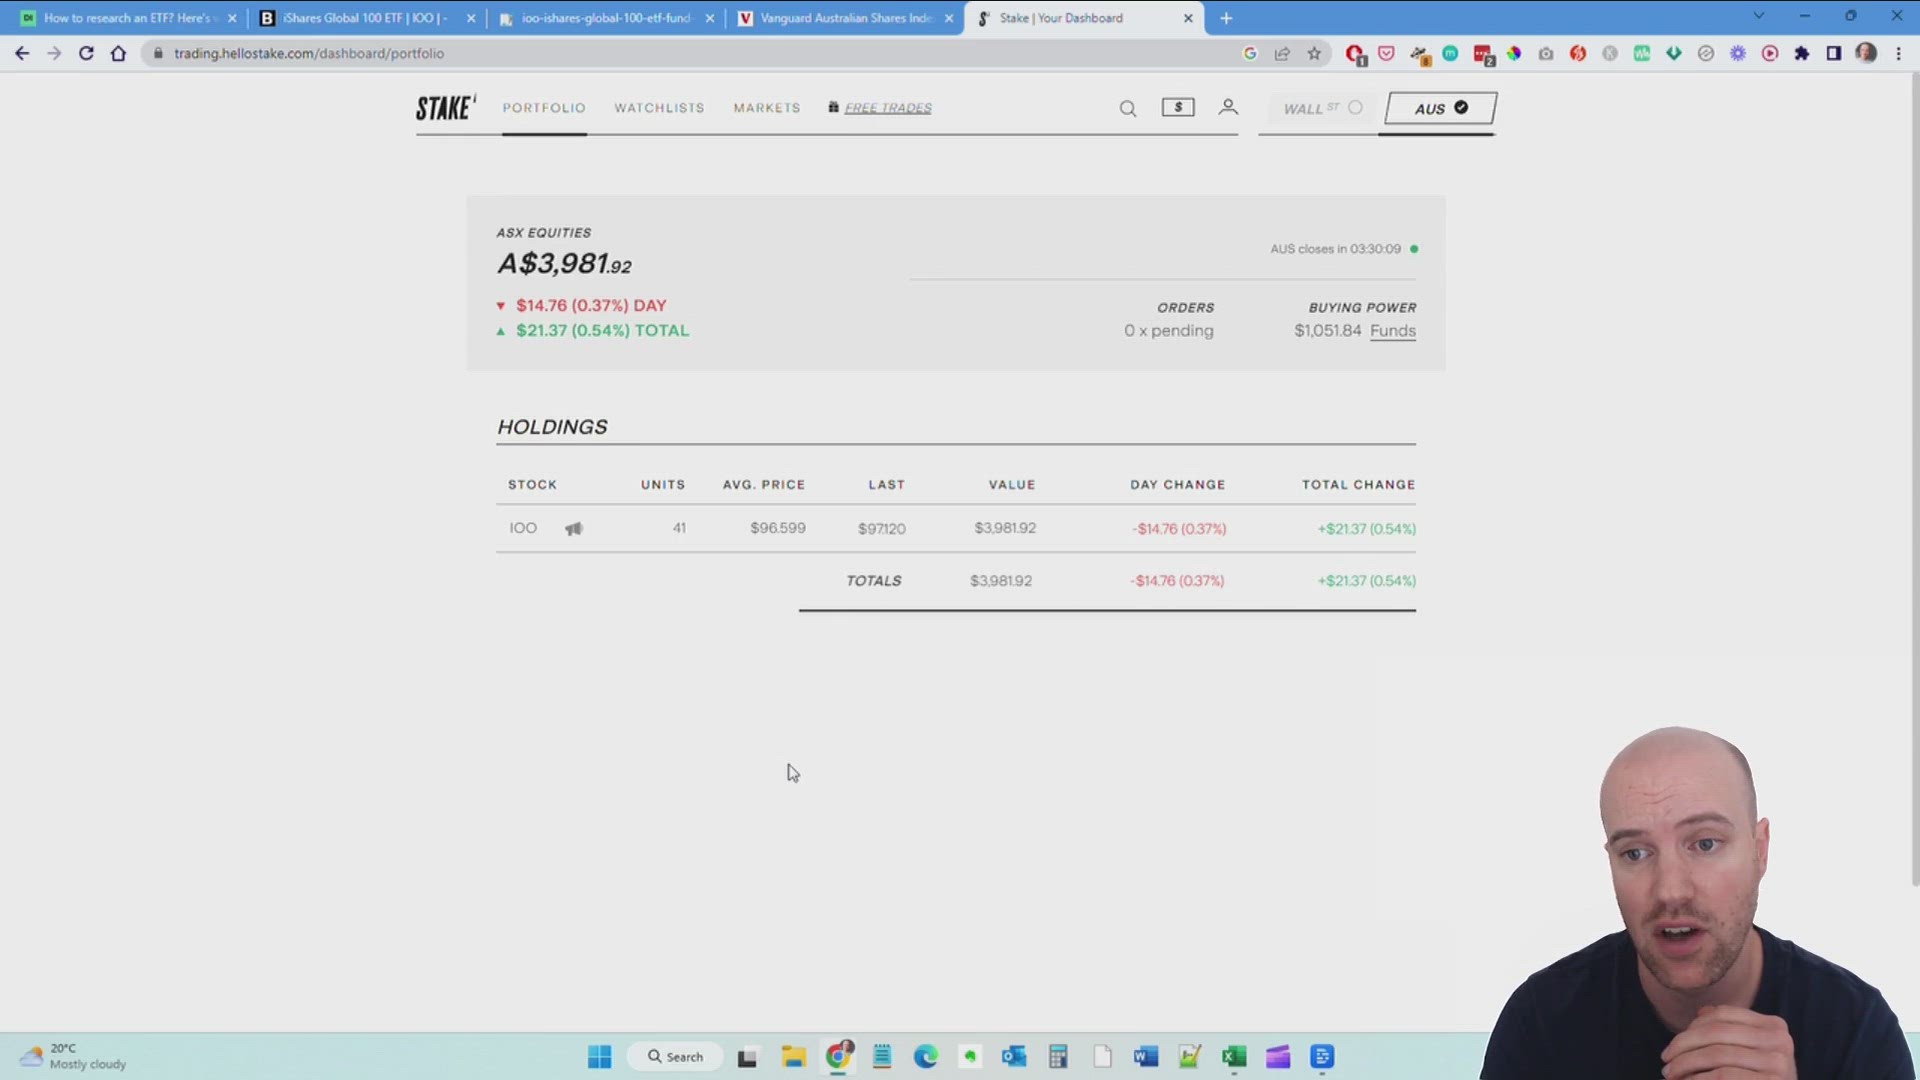This screenshot has height=1080, width=1920.
Task: Go to the browser home page
Action: (118, 54)
